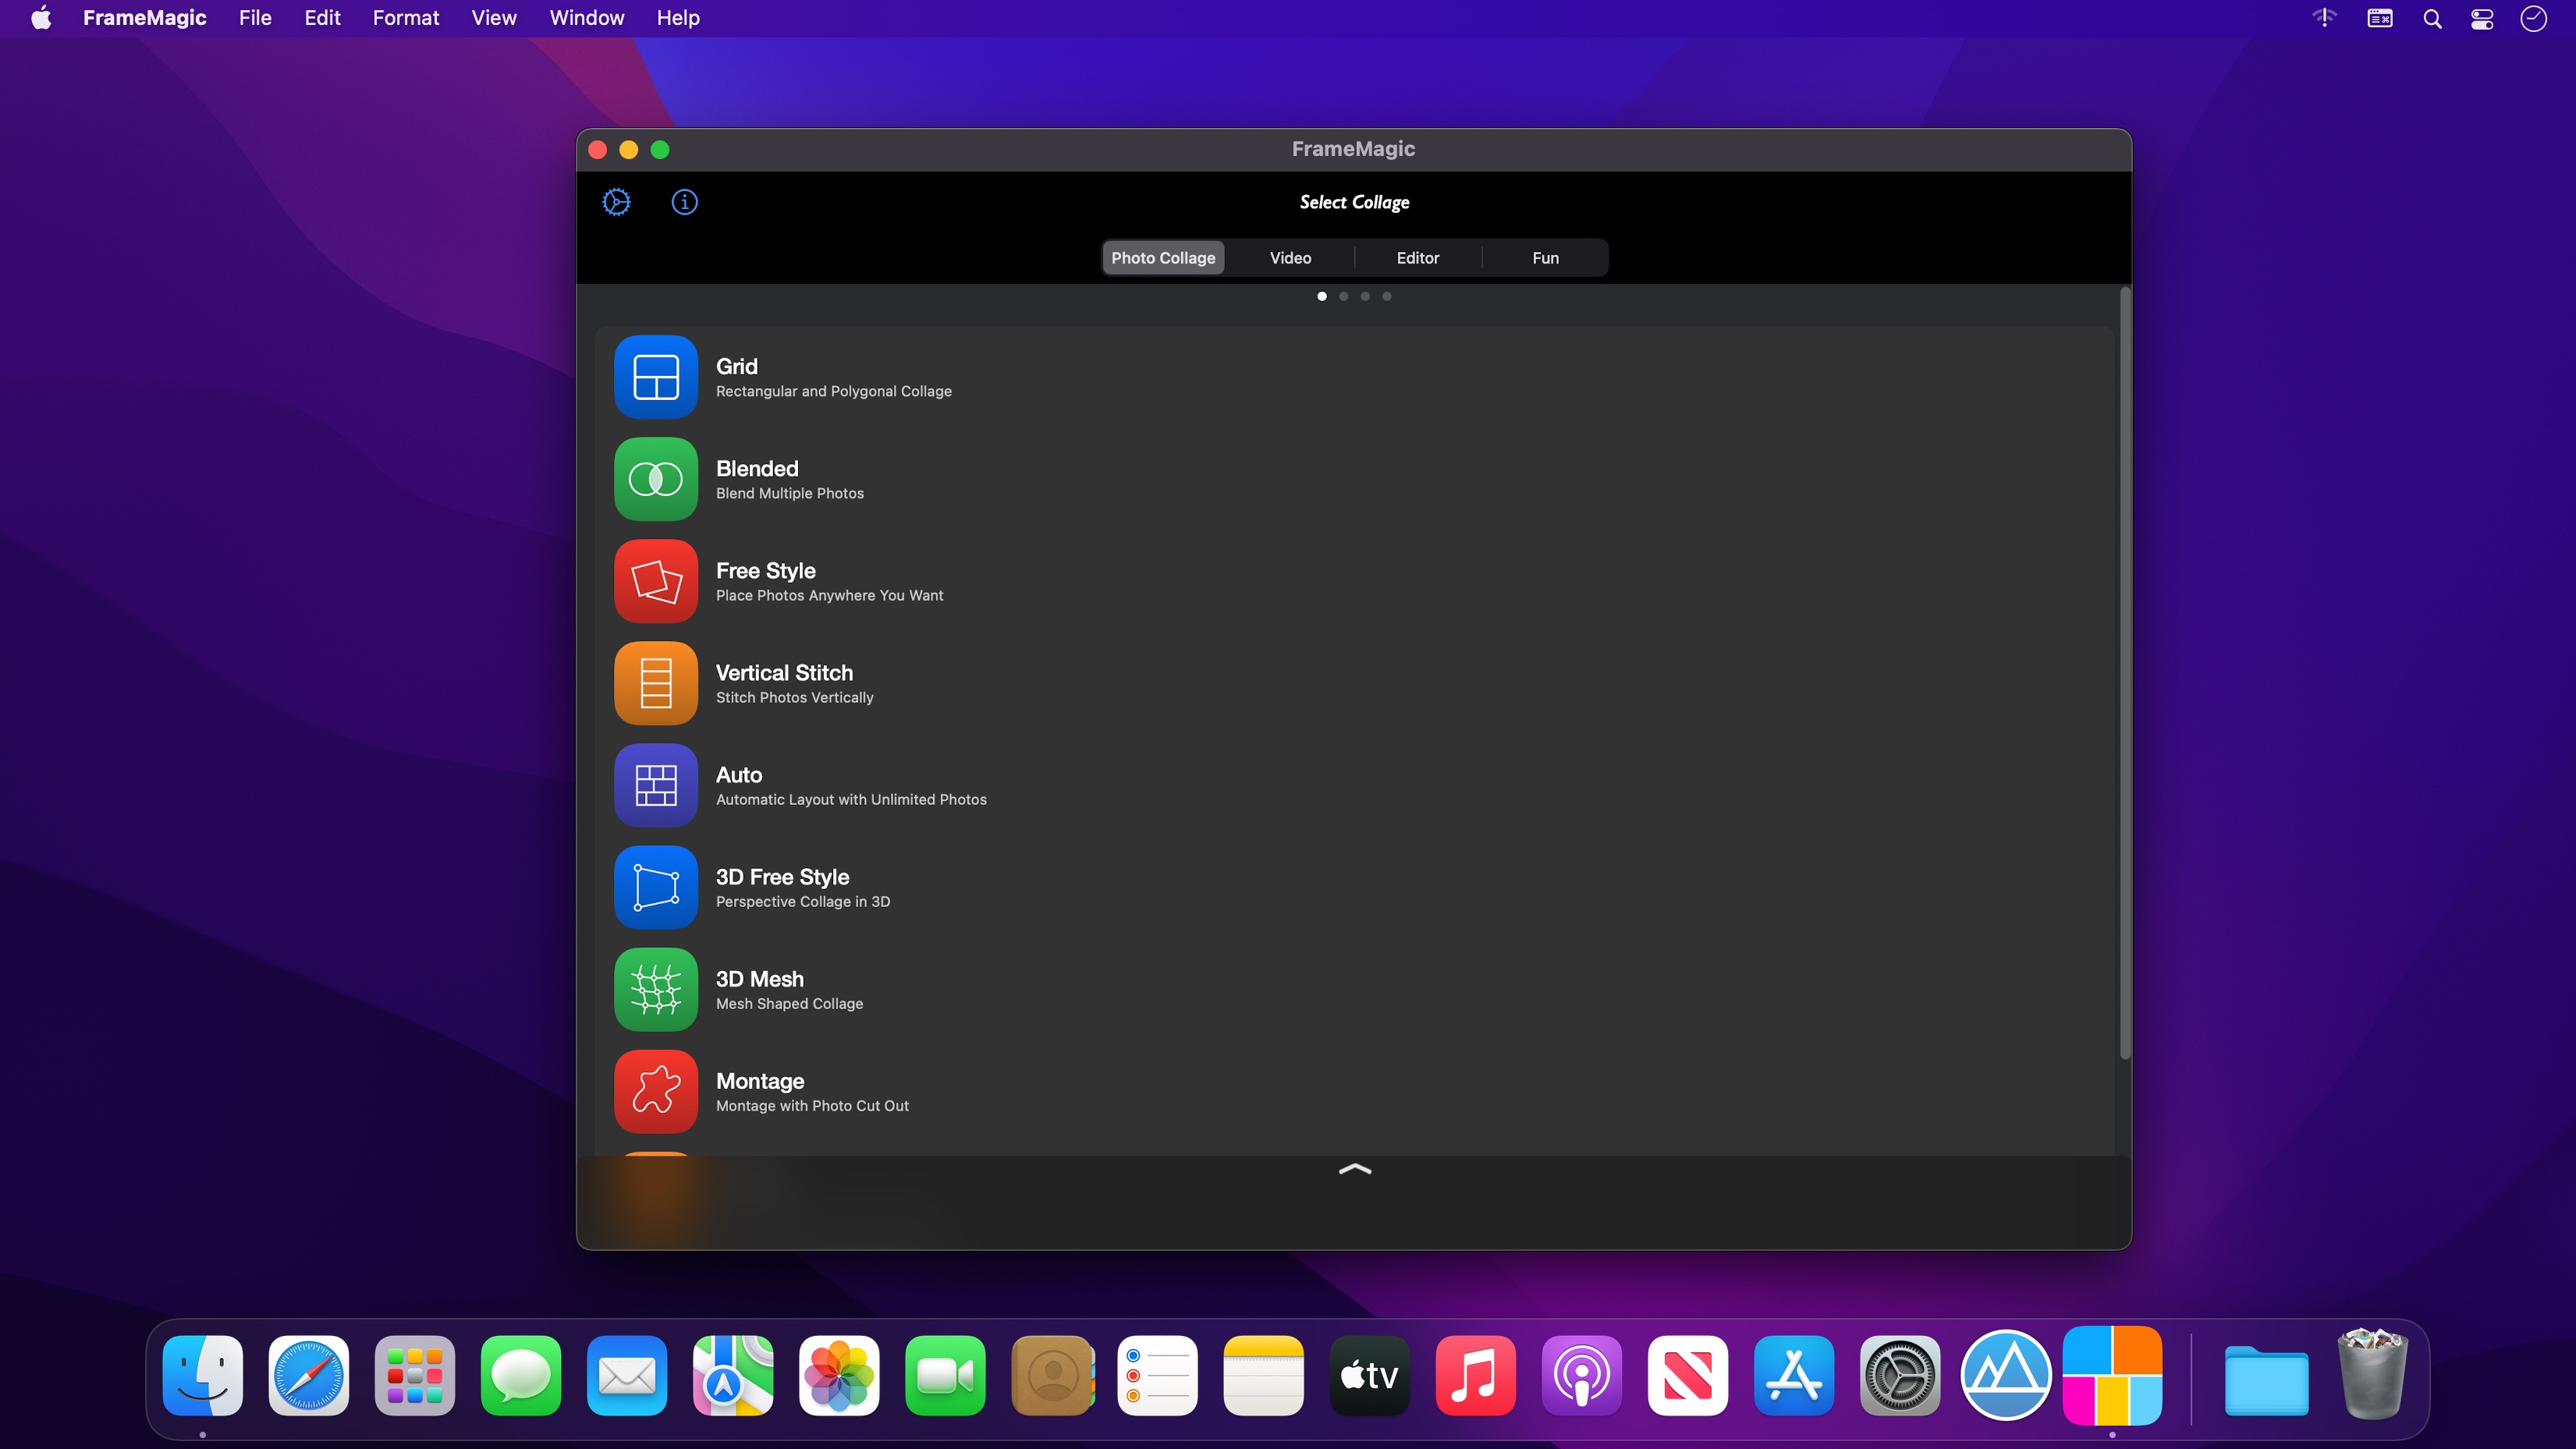This screenshot has width=2576, height=1449.
Task: Open the View menu in menu bar
Action: (x=493, y=18)
